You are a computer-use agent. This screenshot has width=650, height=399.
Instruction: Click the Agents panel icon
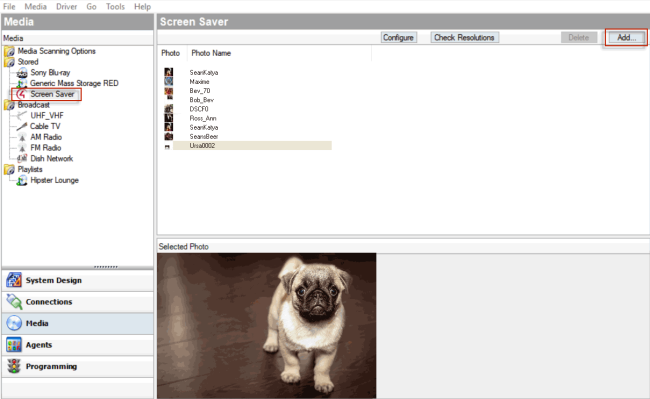(x=14, y=345)
